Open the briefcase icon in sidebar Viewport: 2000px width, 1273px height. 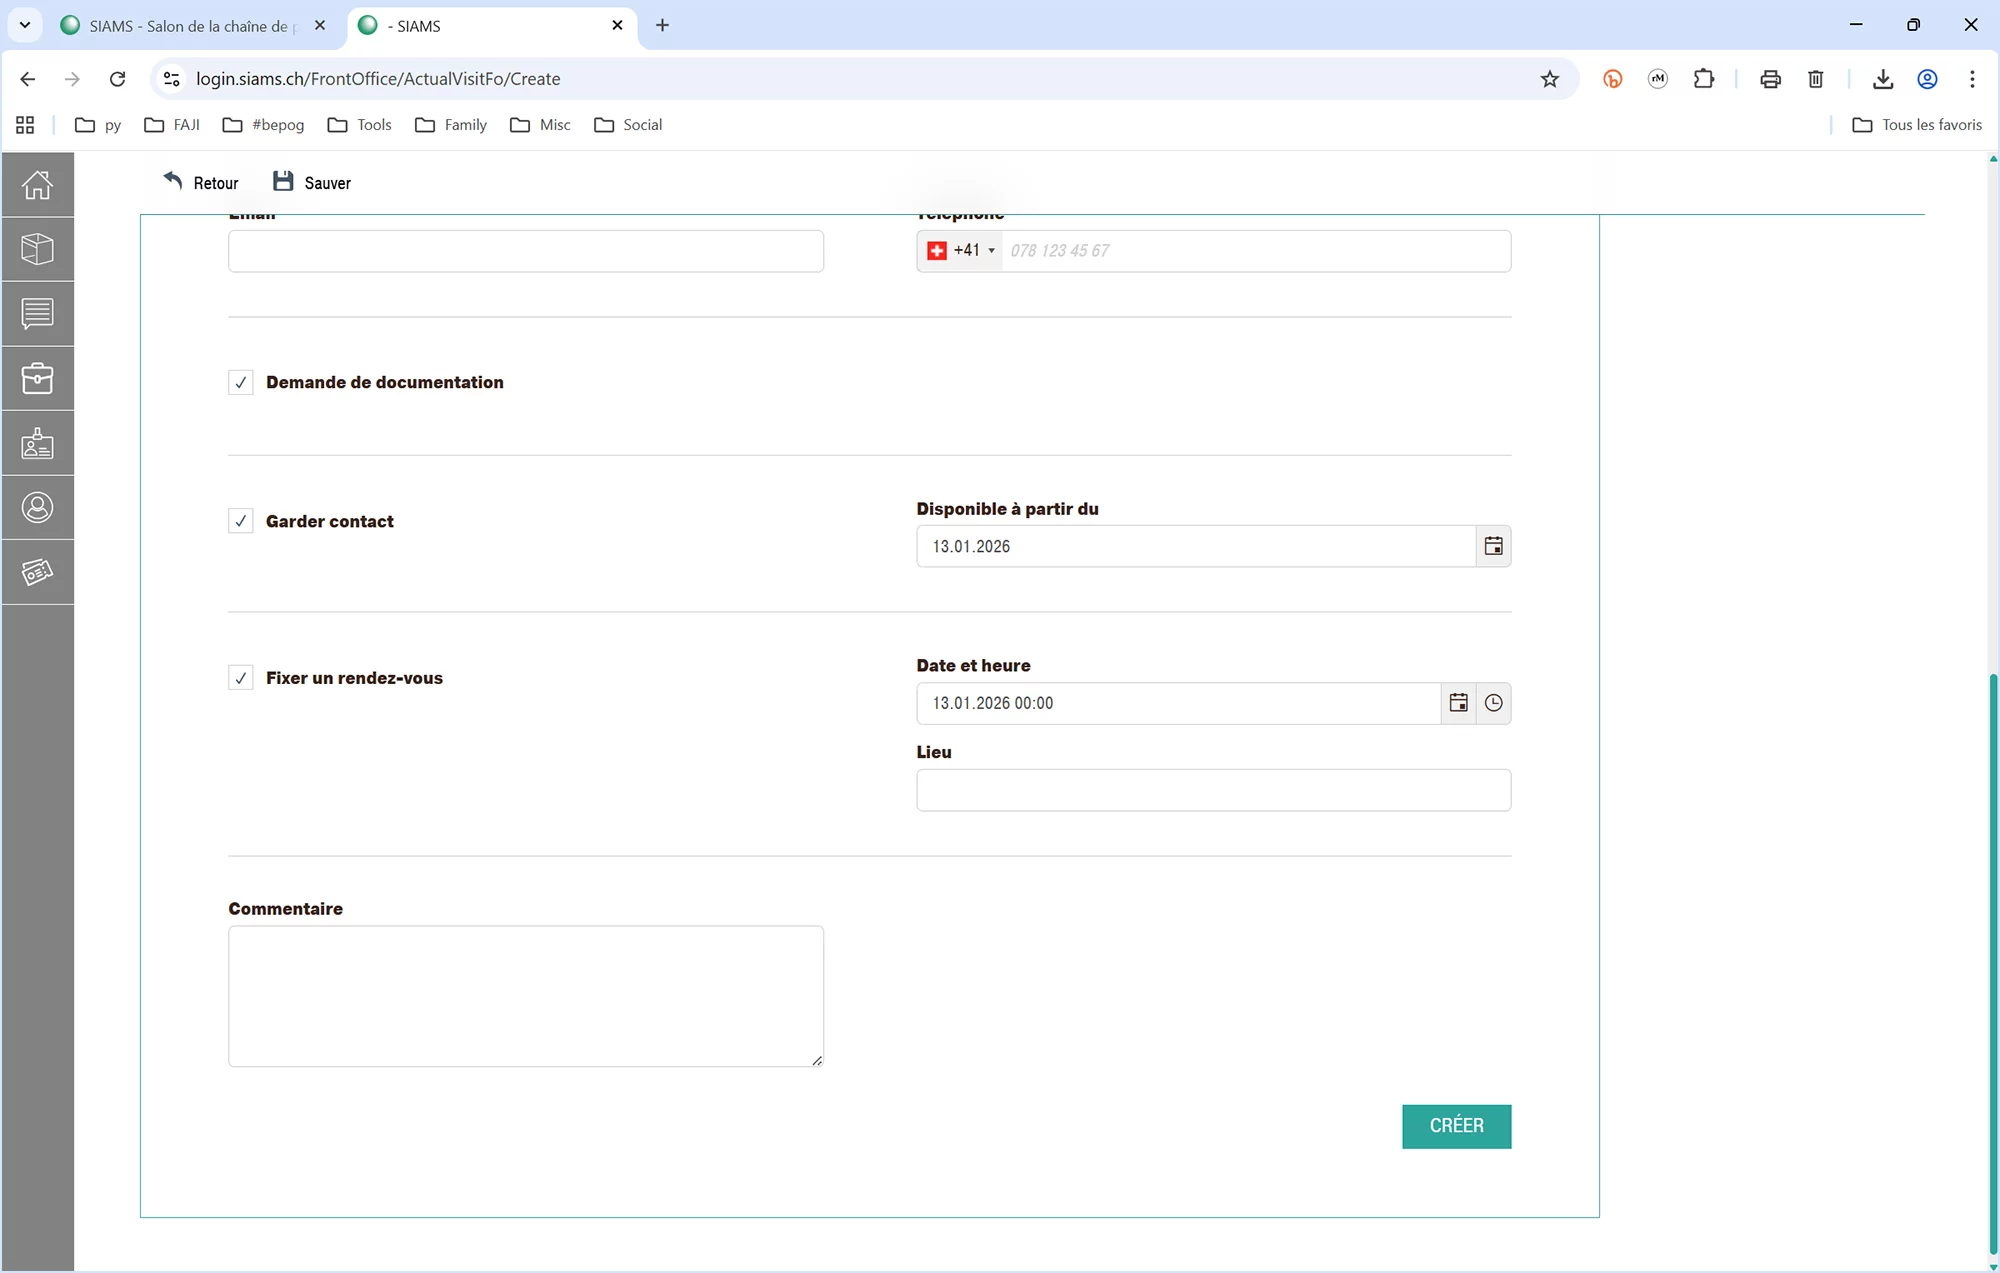(37, 378)
